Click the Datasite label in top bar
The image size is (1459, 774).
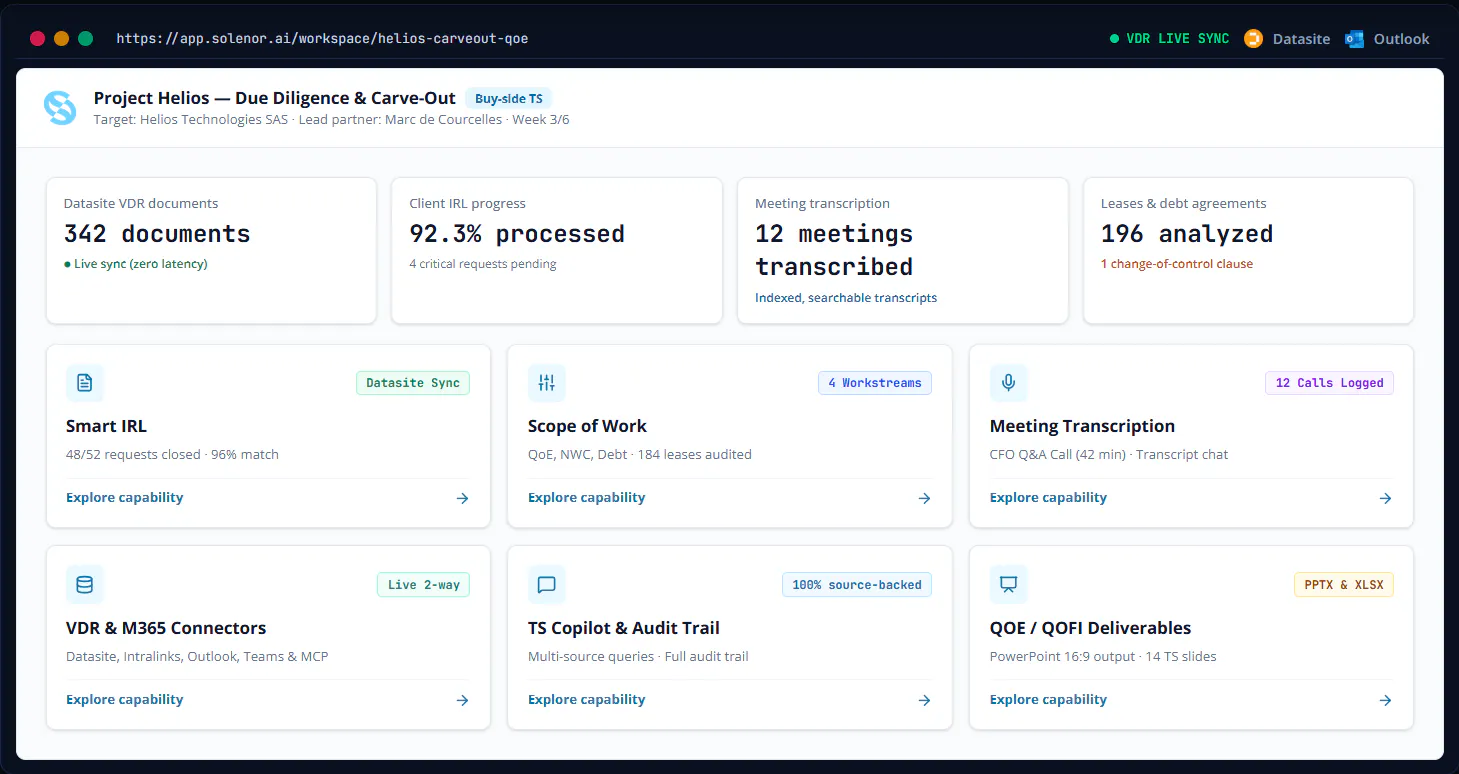pos(1301,39)
